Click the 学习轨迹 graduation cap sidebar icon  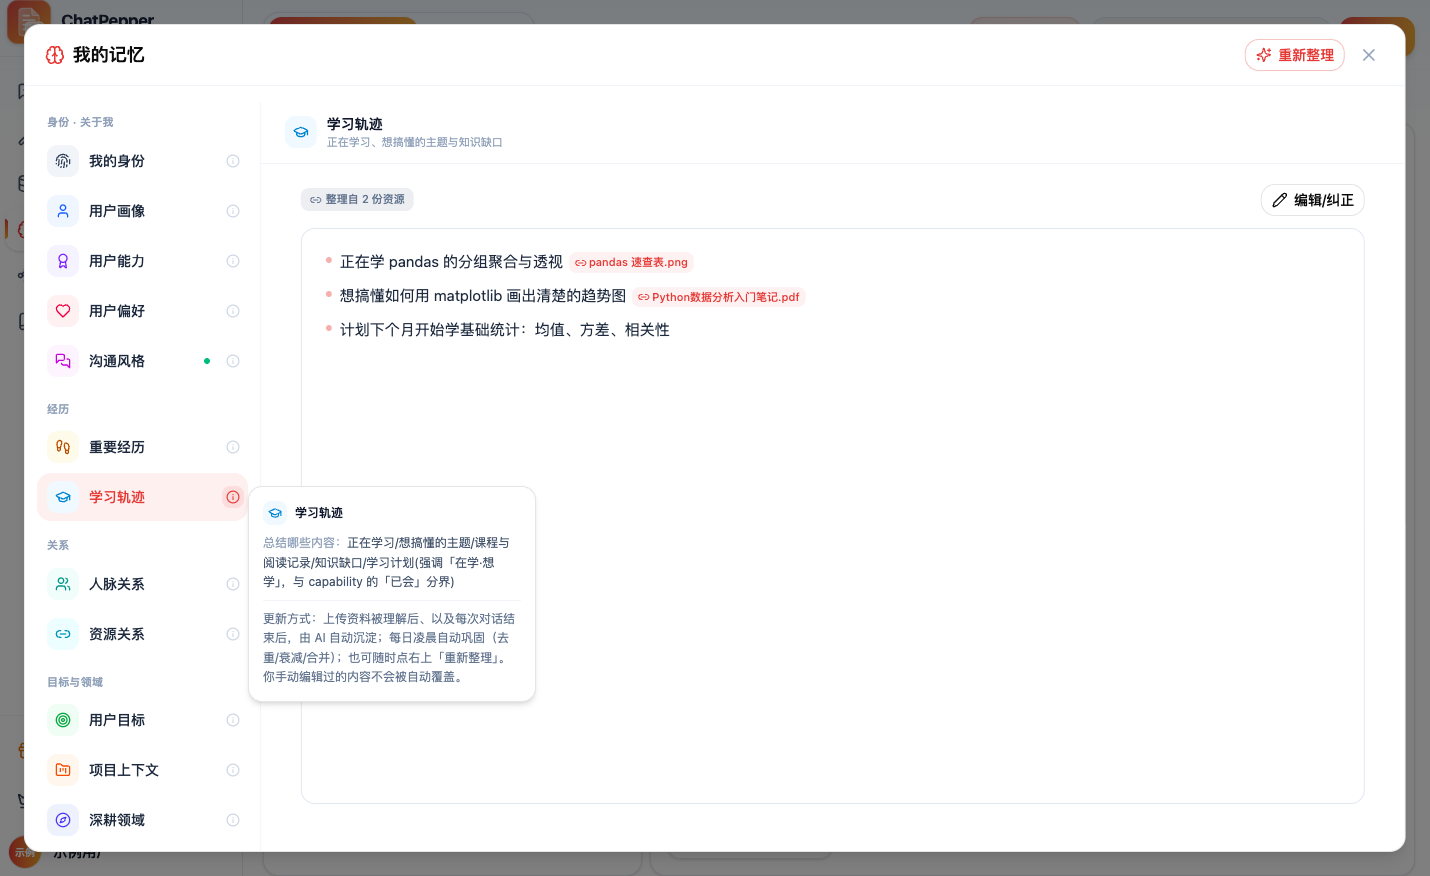(x=63, y=497)
